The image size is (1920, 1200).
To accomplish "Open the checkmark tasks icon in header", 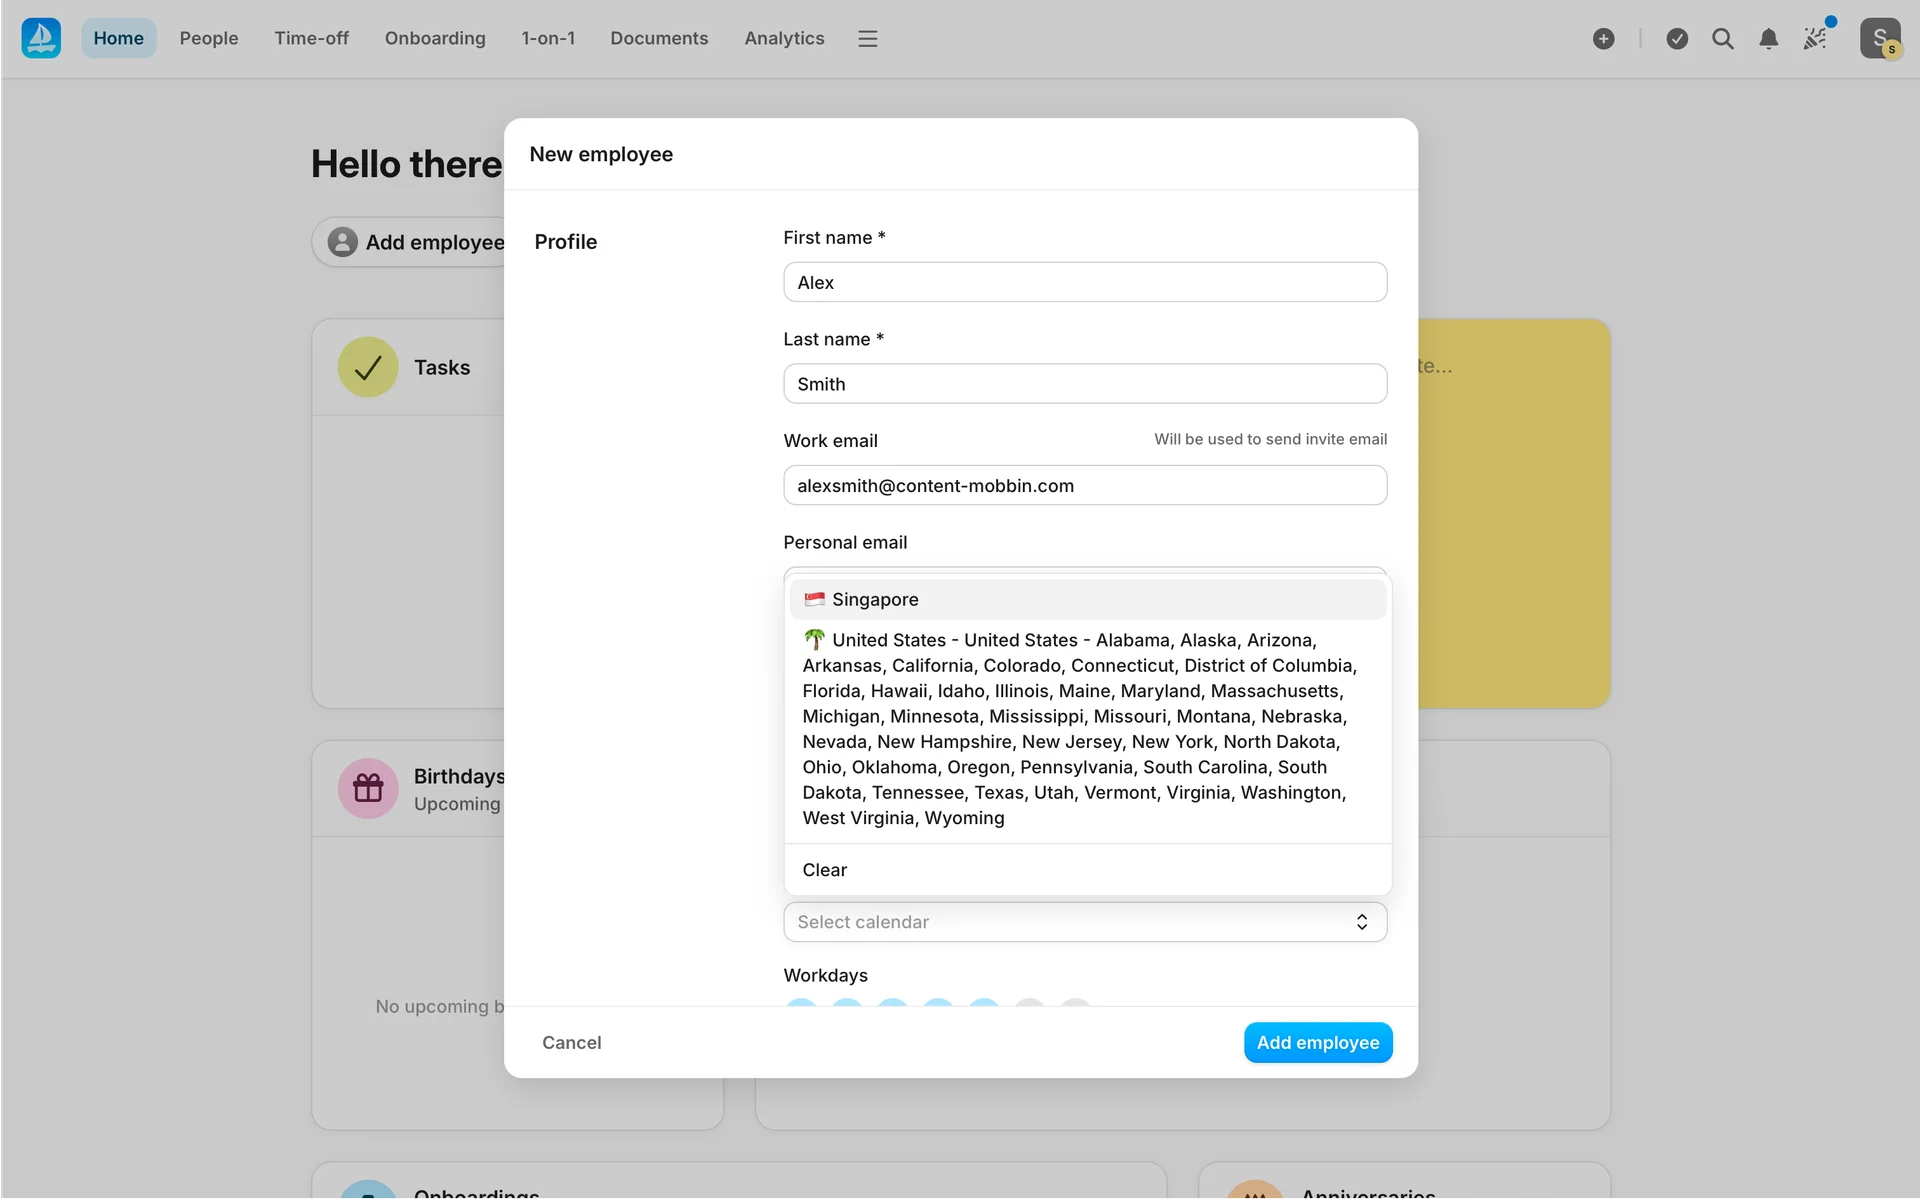I will (1677, 38).
